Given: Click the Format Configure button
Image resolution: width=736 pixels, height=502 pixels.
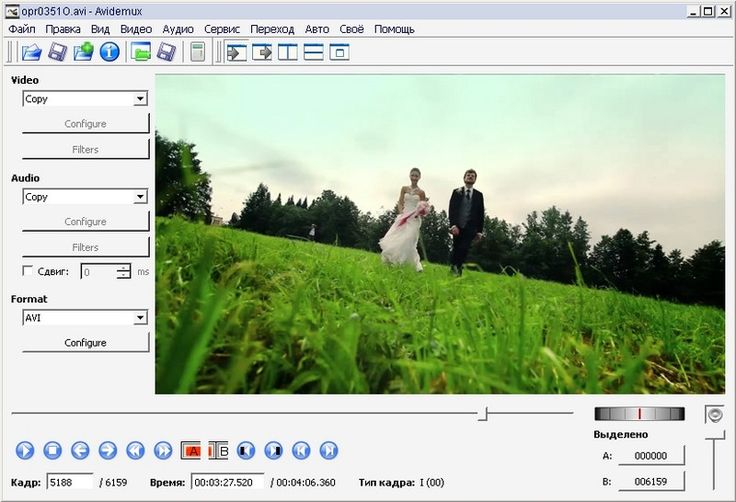Looking at the screenshot, I should [x=85, y=342].
